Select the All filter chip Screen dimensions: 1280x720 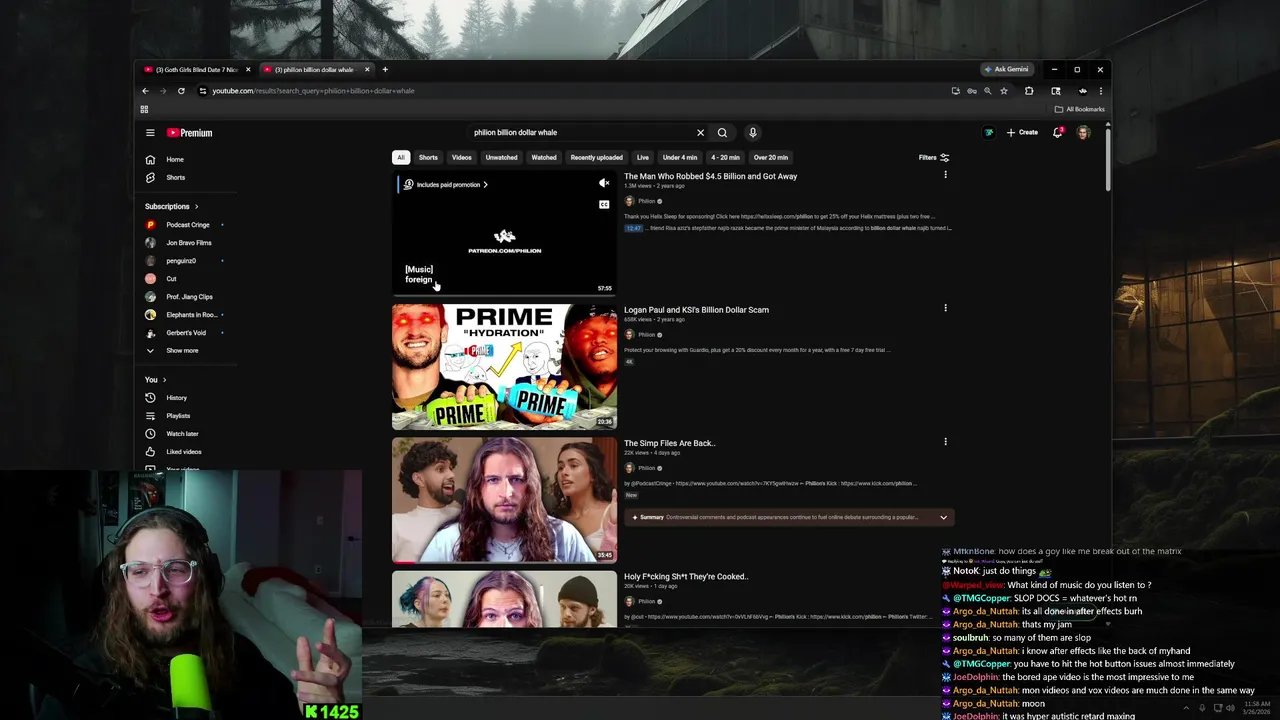(x=401, y=157)
